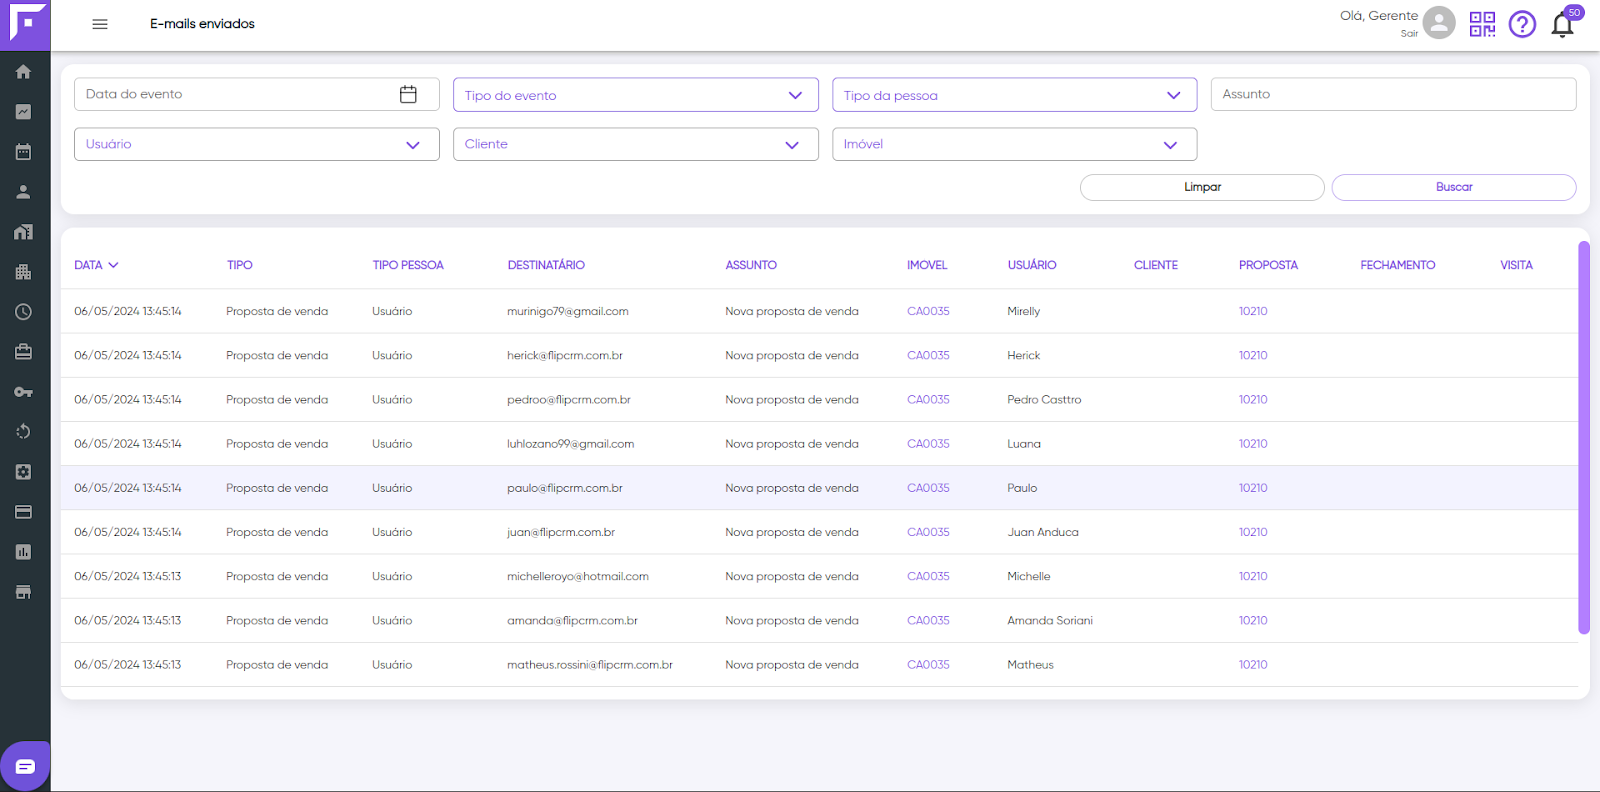Click the key icon in sidebar
This screenshot has height=792, width=1600.
[23, 392]
